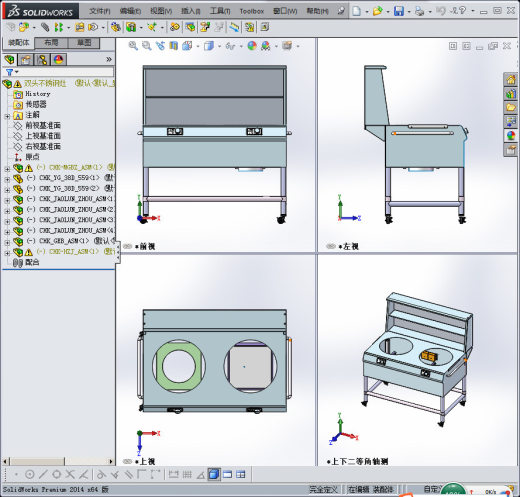Open the Section View tool
Viewport: 520px width, 497px height.
[173, 46]
